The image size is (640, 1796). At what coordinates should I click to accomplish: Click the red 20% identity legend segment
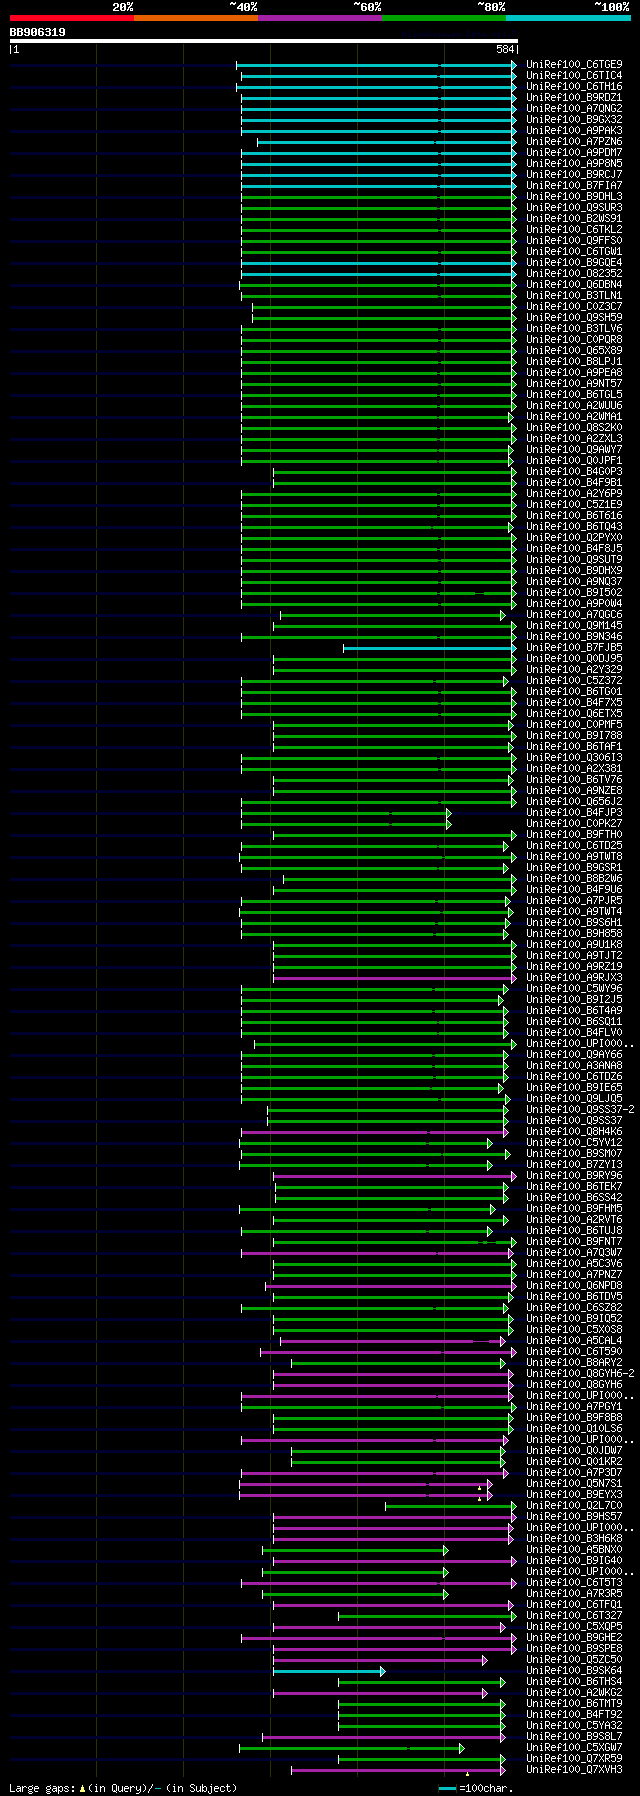(x=72, y=18)
